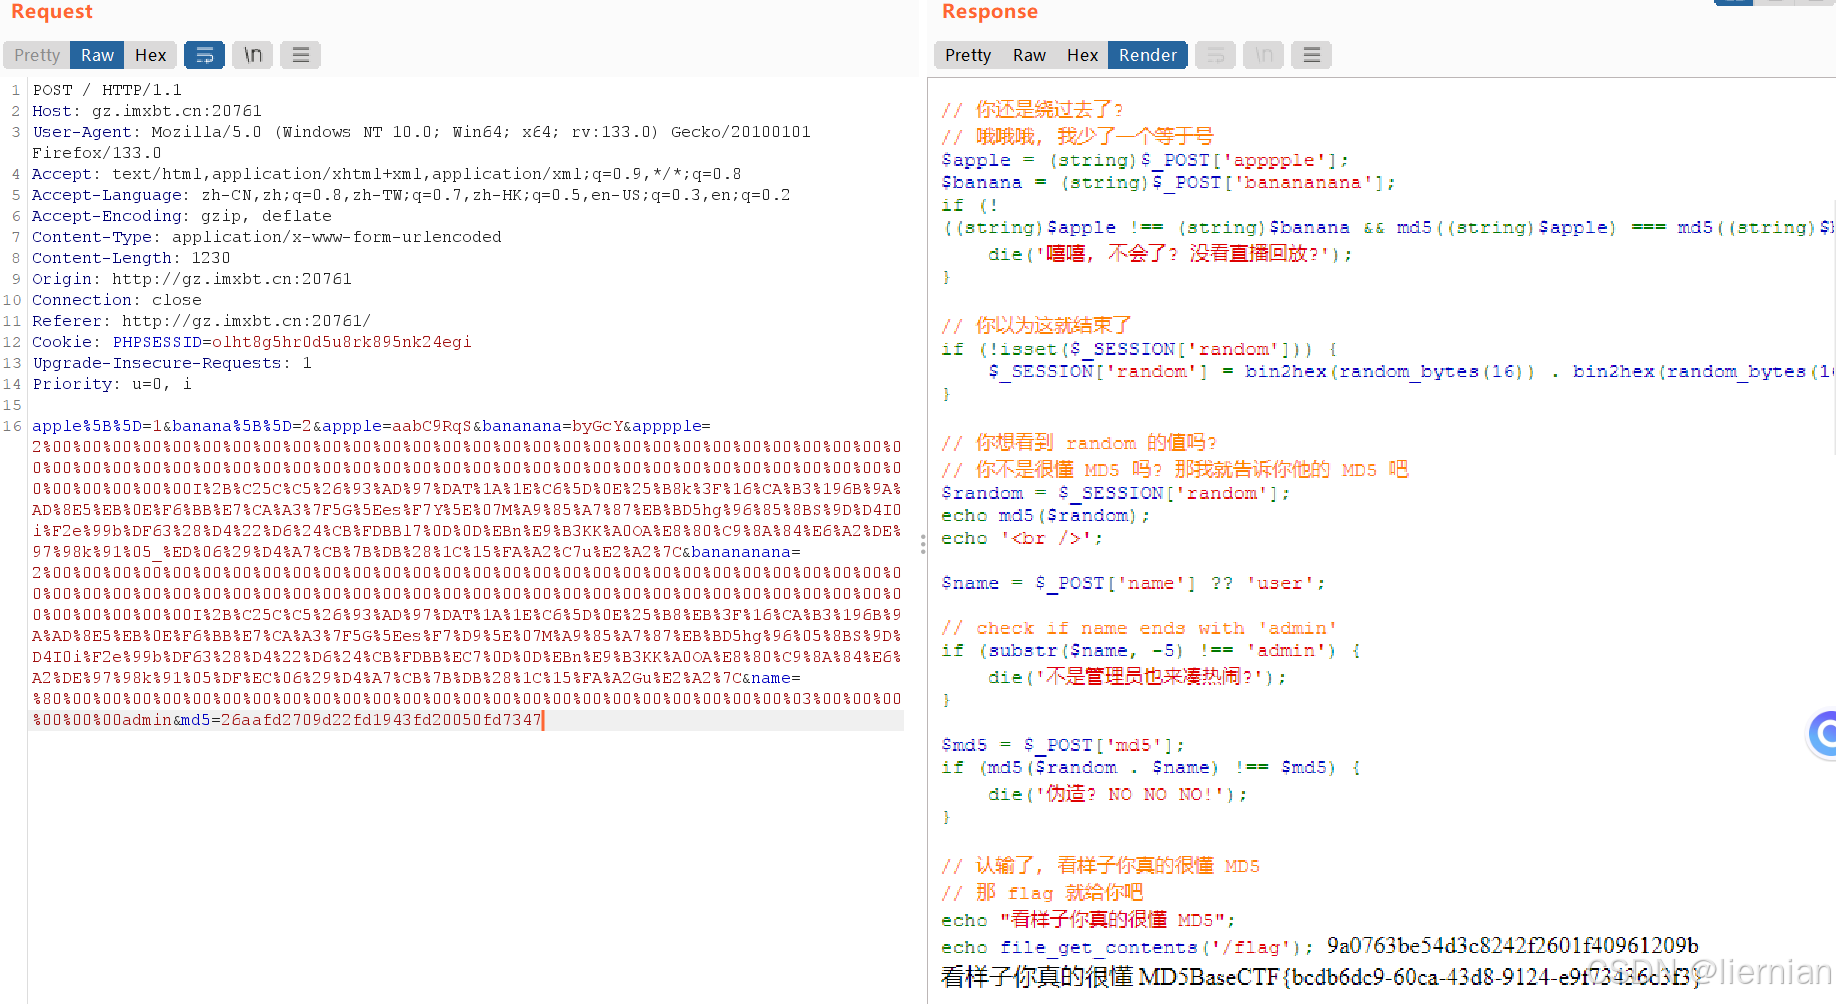
Task: Open the Request panel view options menu
Action: (300, 55)
